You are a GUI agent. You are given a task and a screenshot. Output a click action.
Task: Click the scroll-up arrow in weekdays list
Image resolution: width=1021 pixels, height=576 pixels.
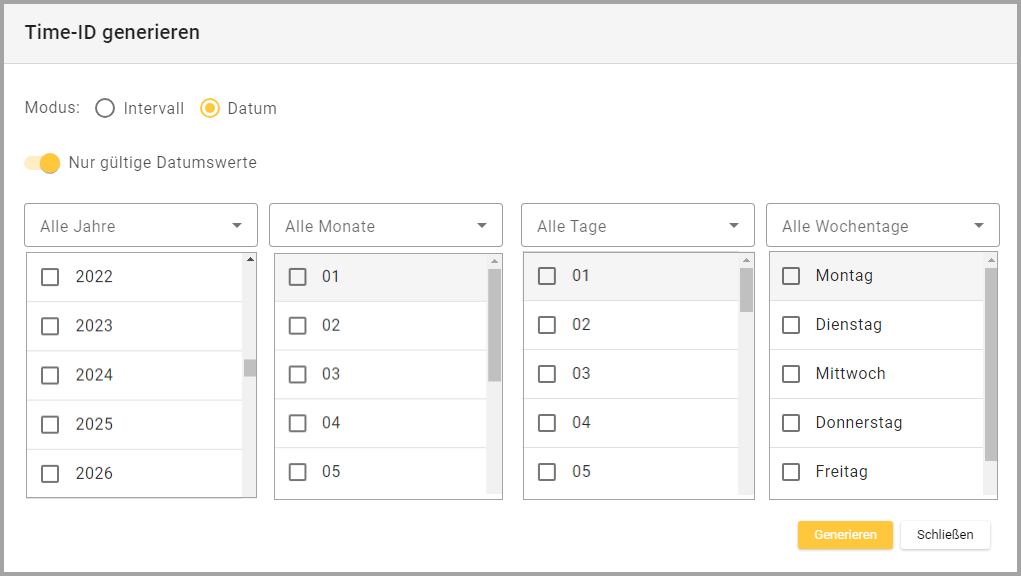tap(990, 261)
